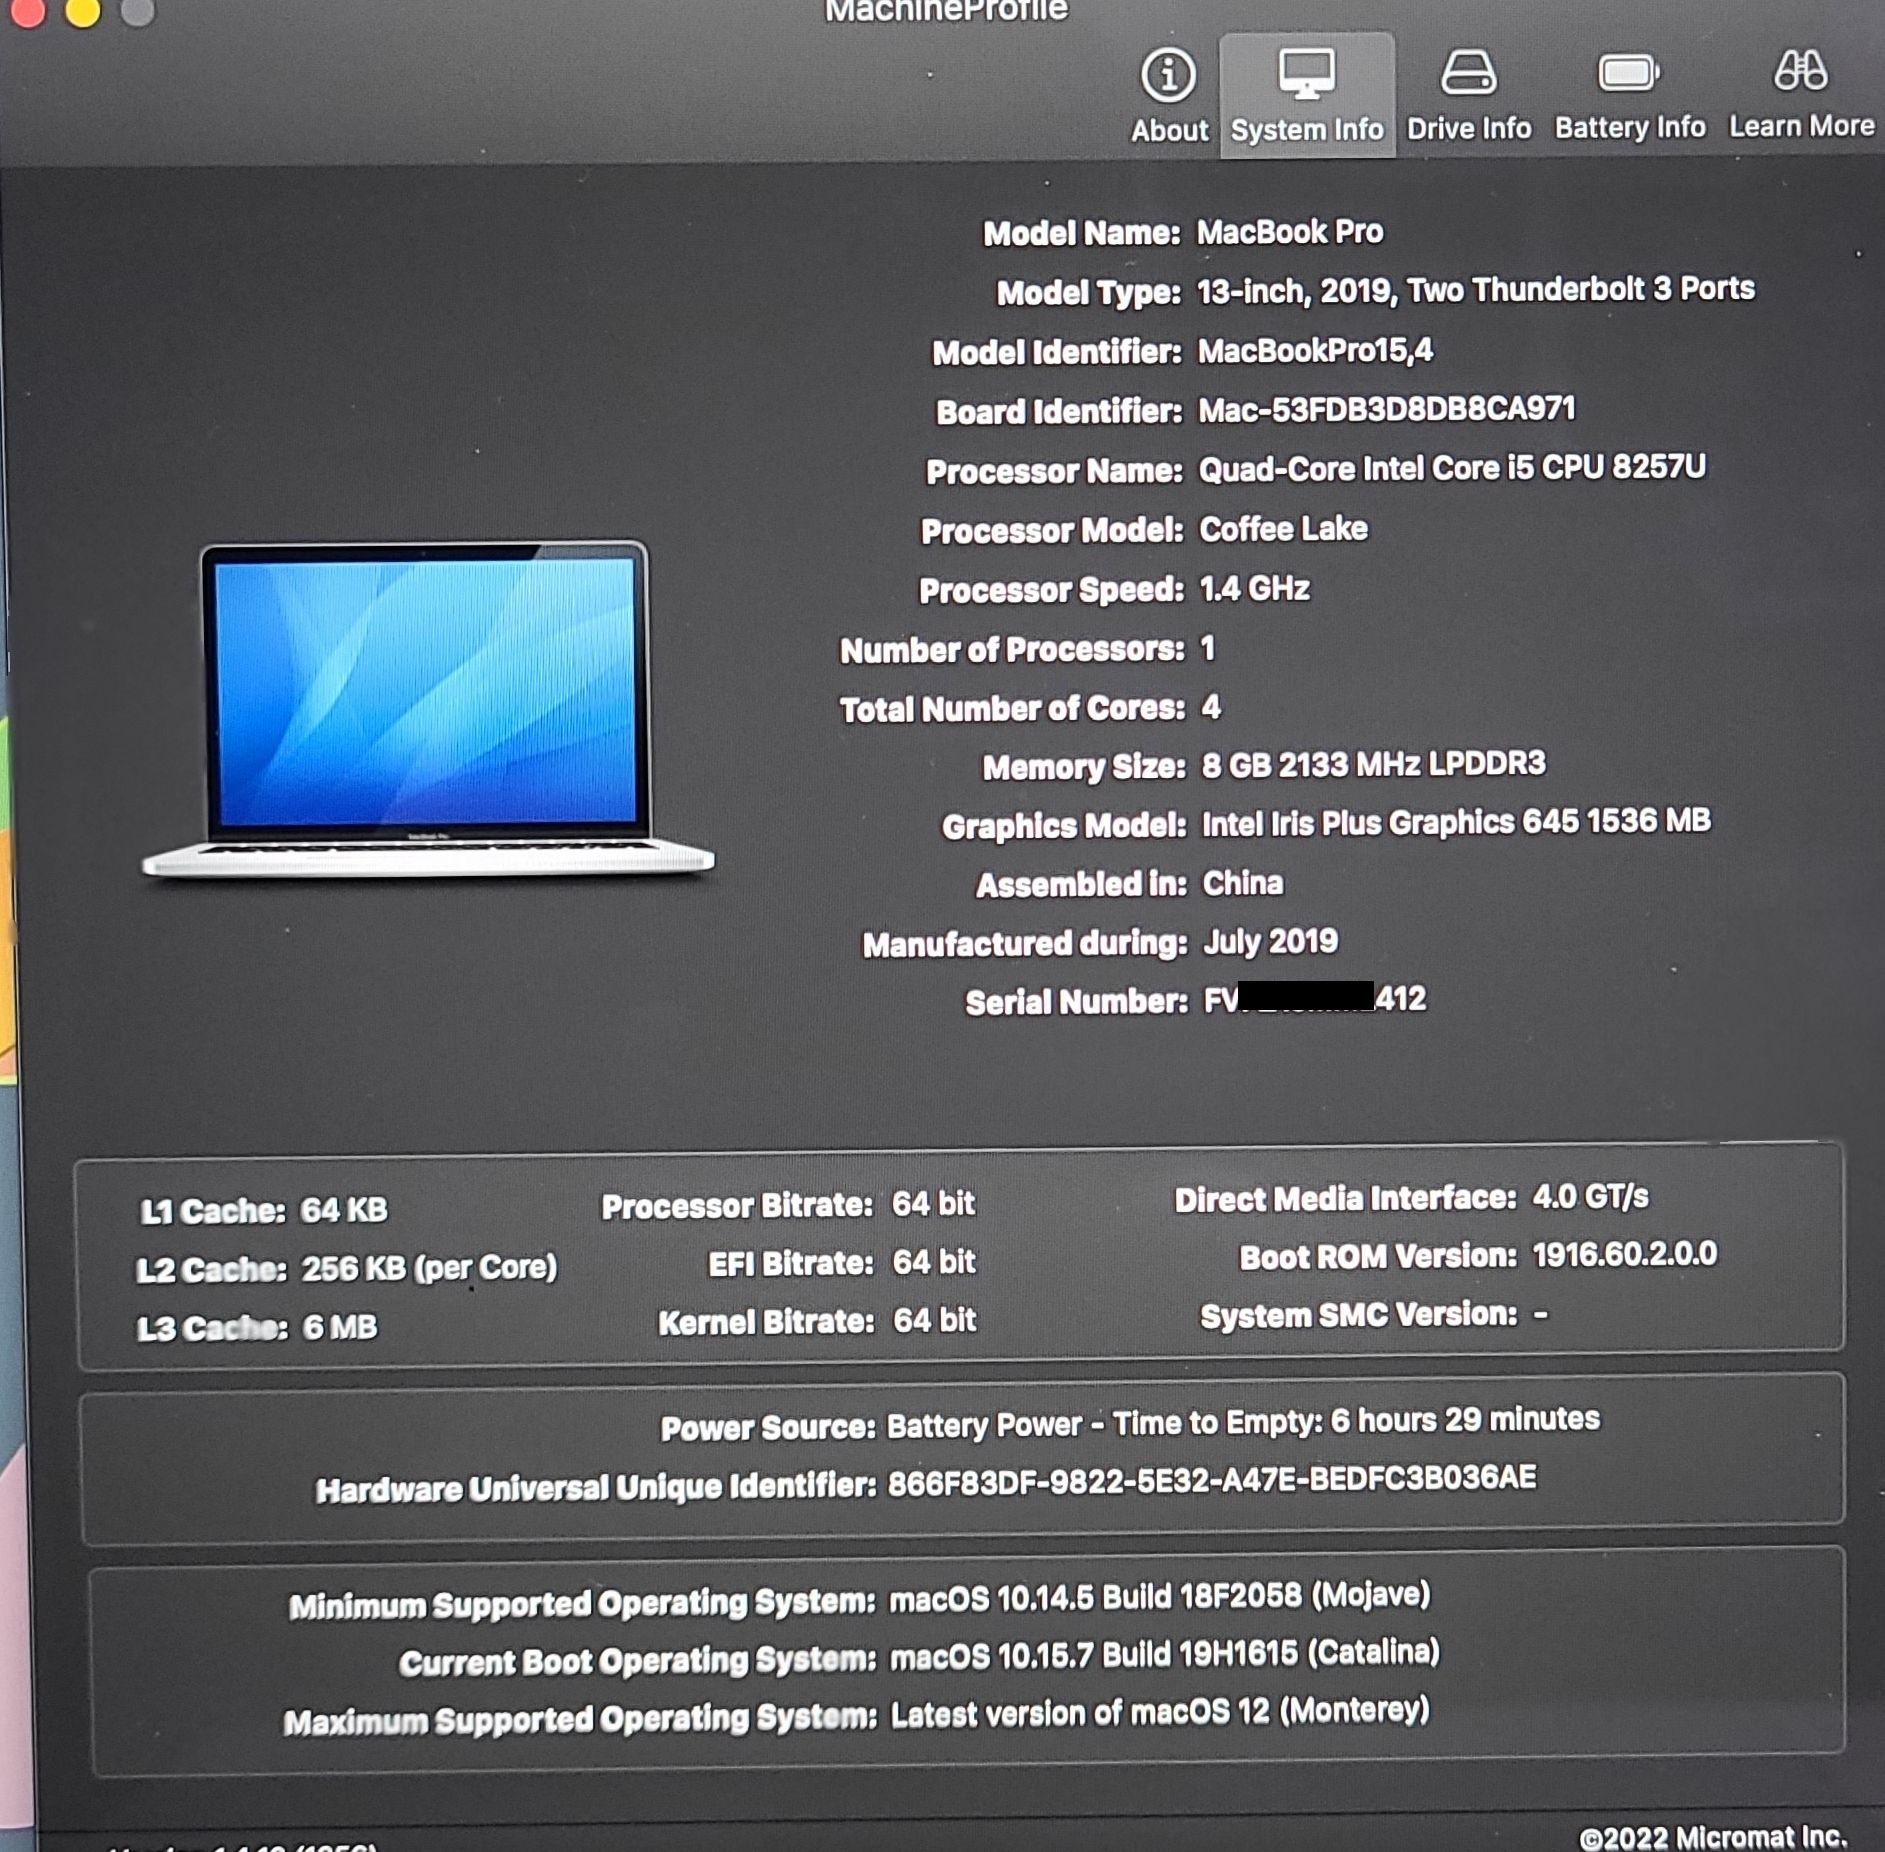
Task: Open Drive Info via the drive icon
Action: point(1468,73)
